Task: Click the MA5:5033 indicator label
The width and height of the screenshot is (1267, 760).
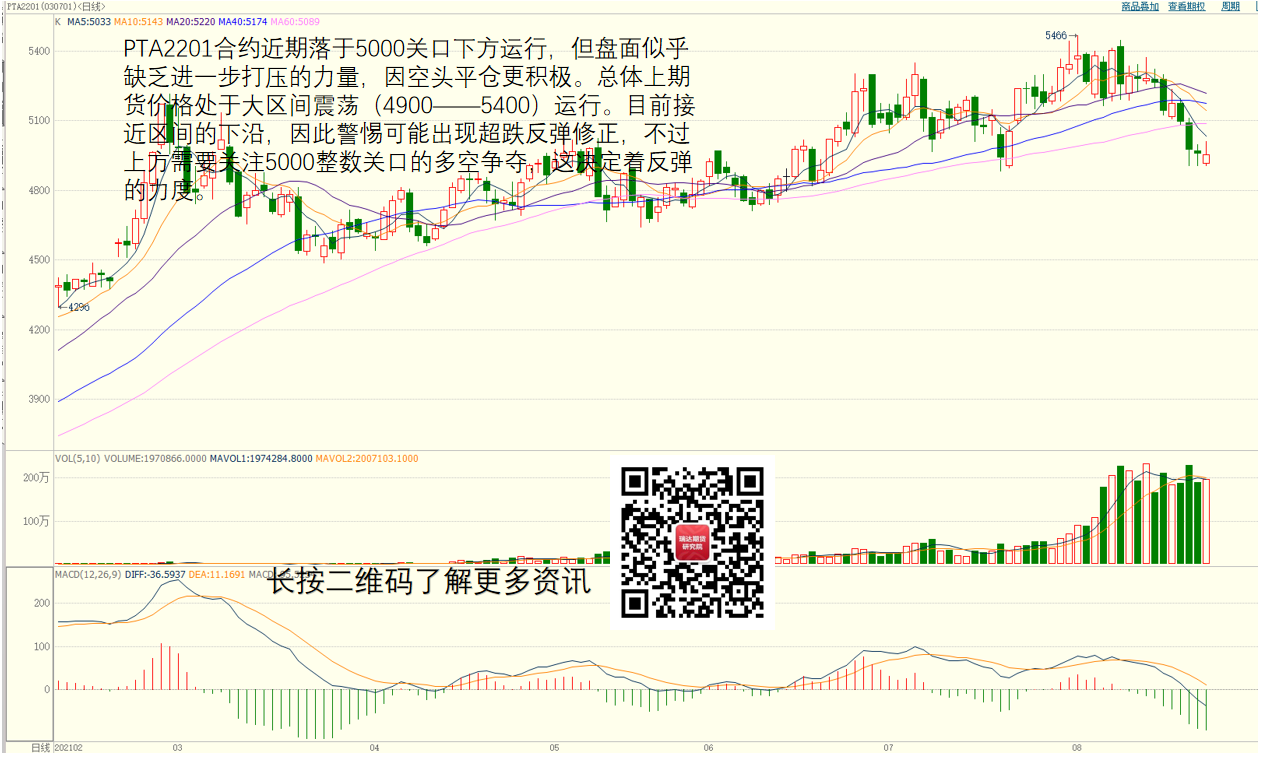Action: 88,21
